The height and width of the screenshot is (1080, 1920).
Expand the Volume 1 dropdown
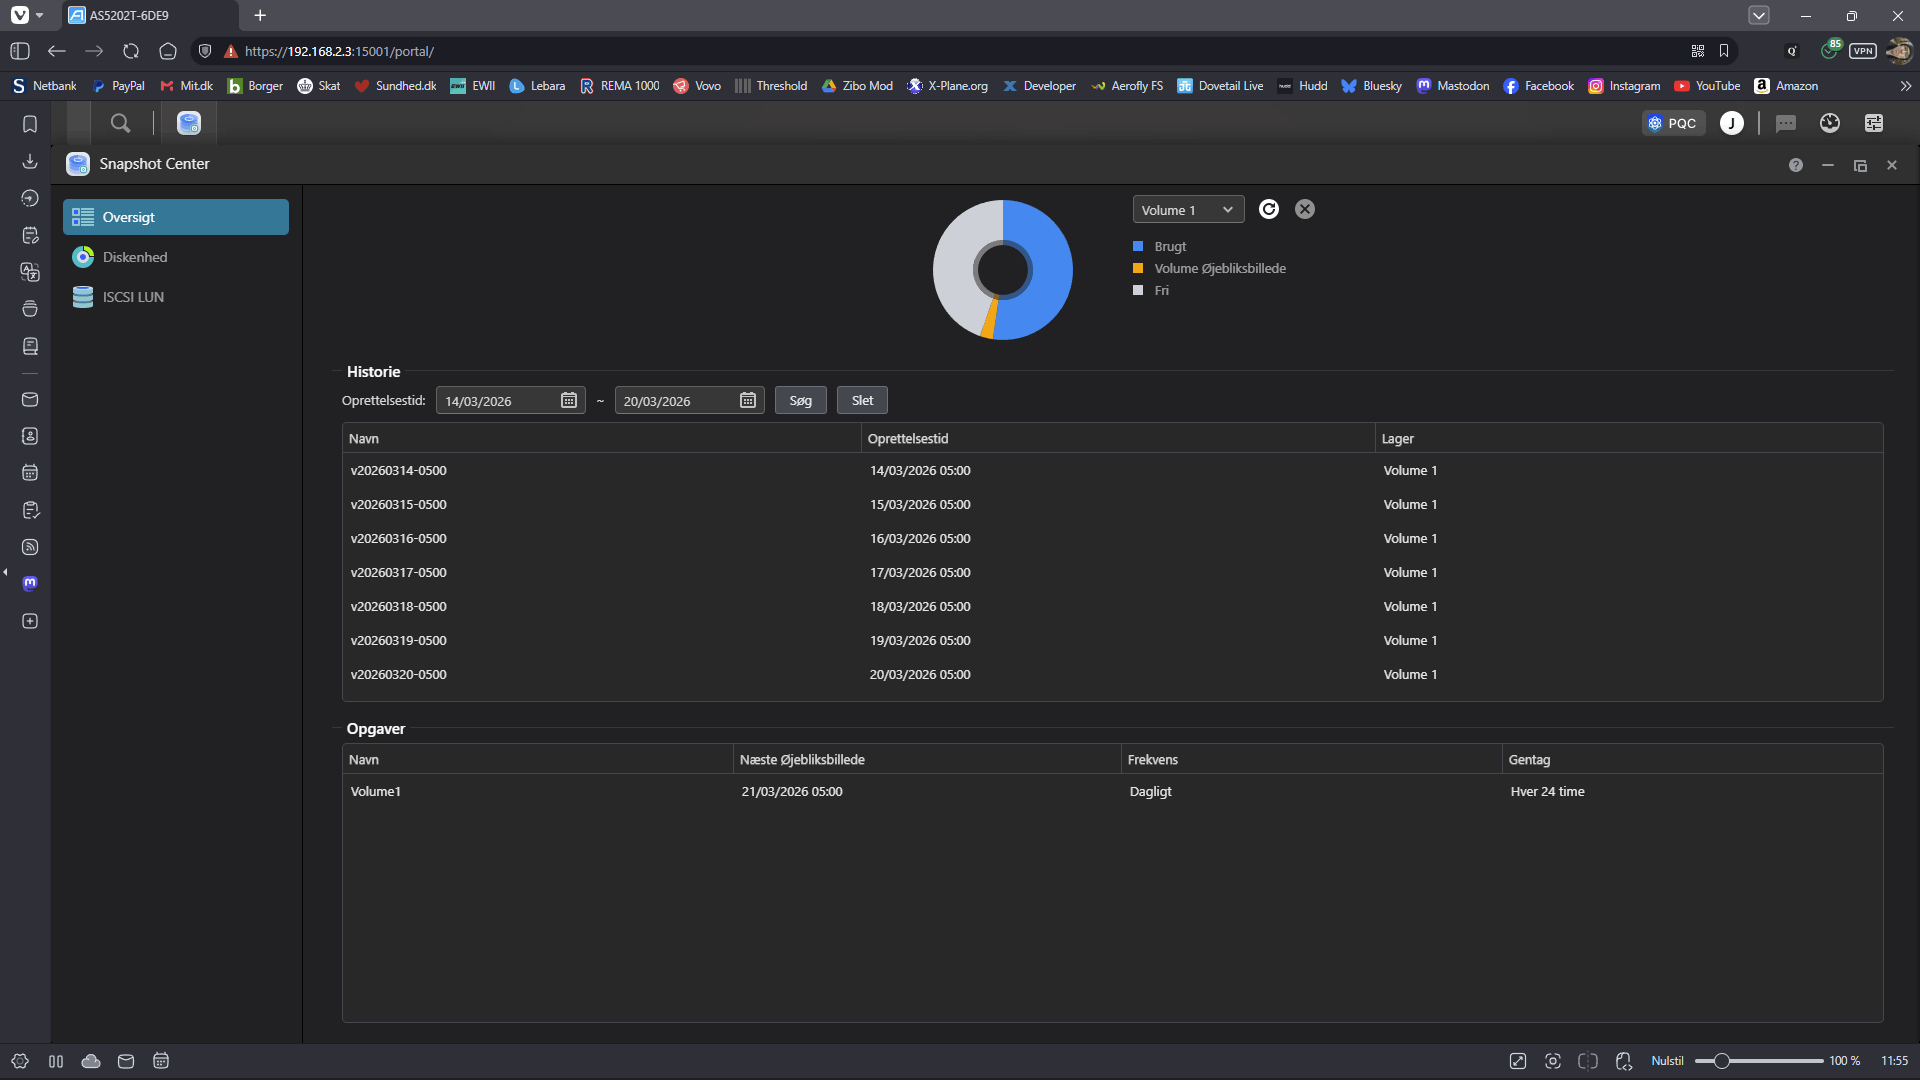(x=1187, y=210)
